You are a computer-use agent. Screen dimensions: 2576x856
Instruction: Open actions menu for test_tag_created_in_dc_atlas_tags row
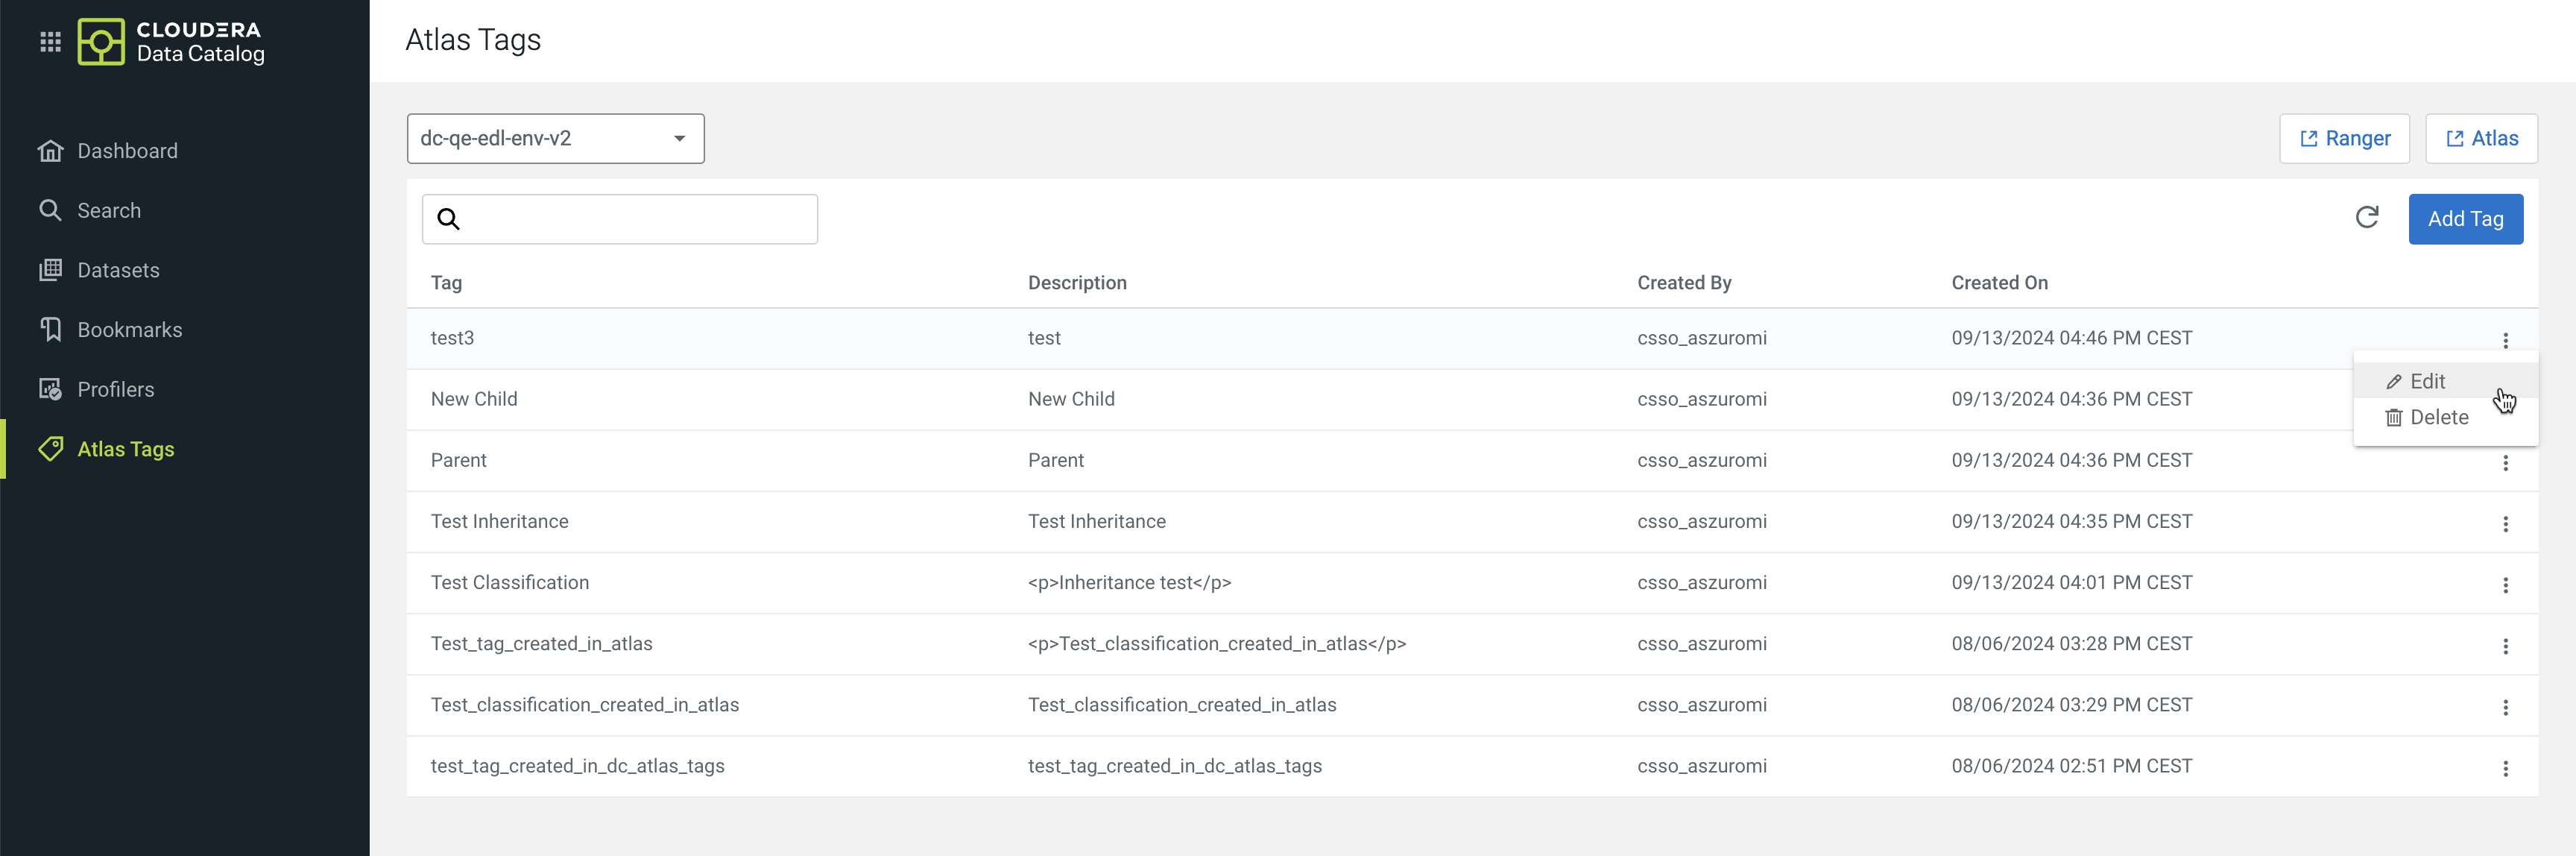[2505, 769]
